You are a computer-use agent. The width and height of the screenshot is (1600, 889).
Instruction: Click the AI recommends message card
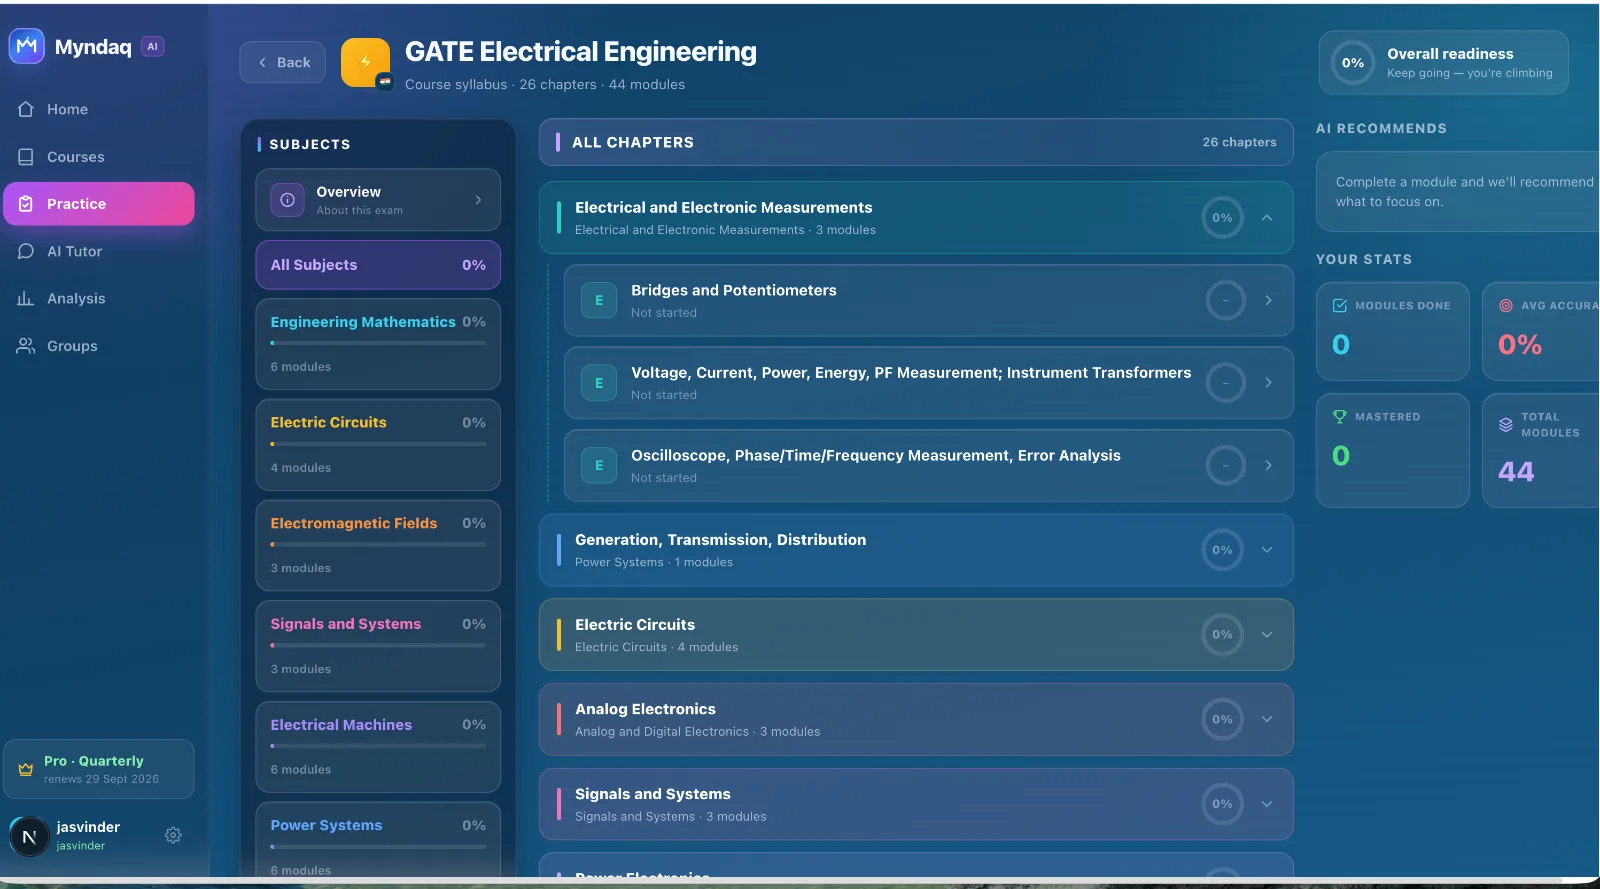click(x=1460, y=192)
